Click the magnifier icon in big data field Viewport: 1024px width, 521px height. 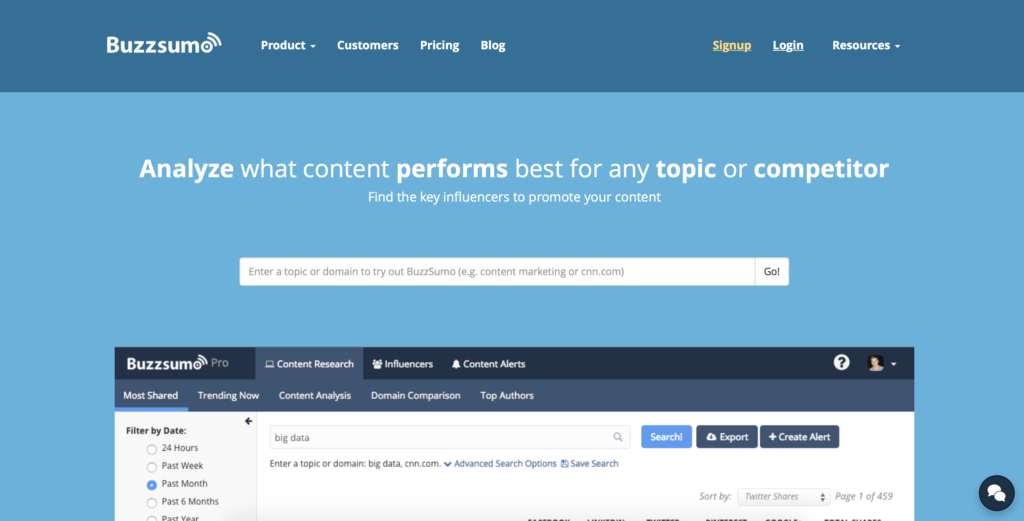coord(618,437)
